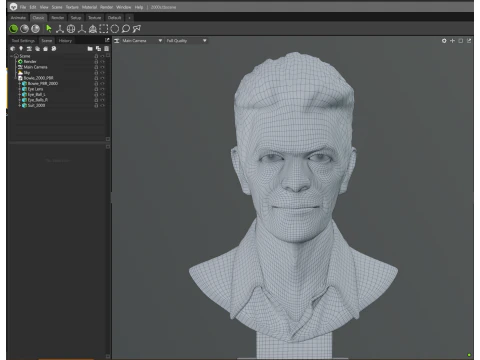Add a new workspace with plus tab
This screenshot has width=480, height=360.
pos(129,18)
